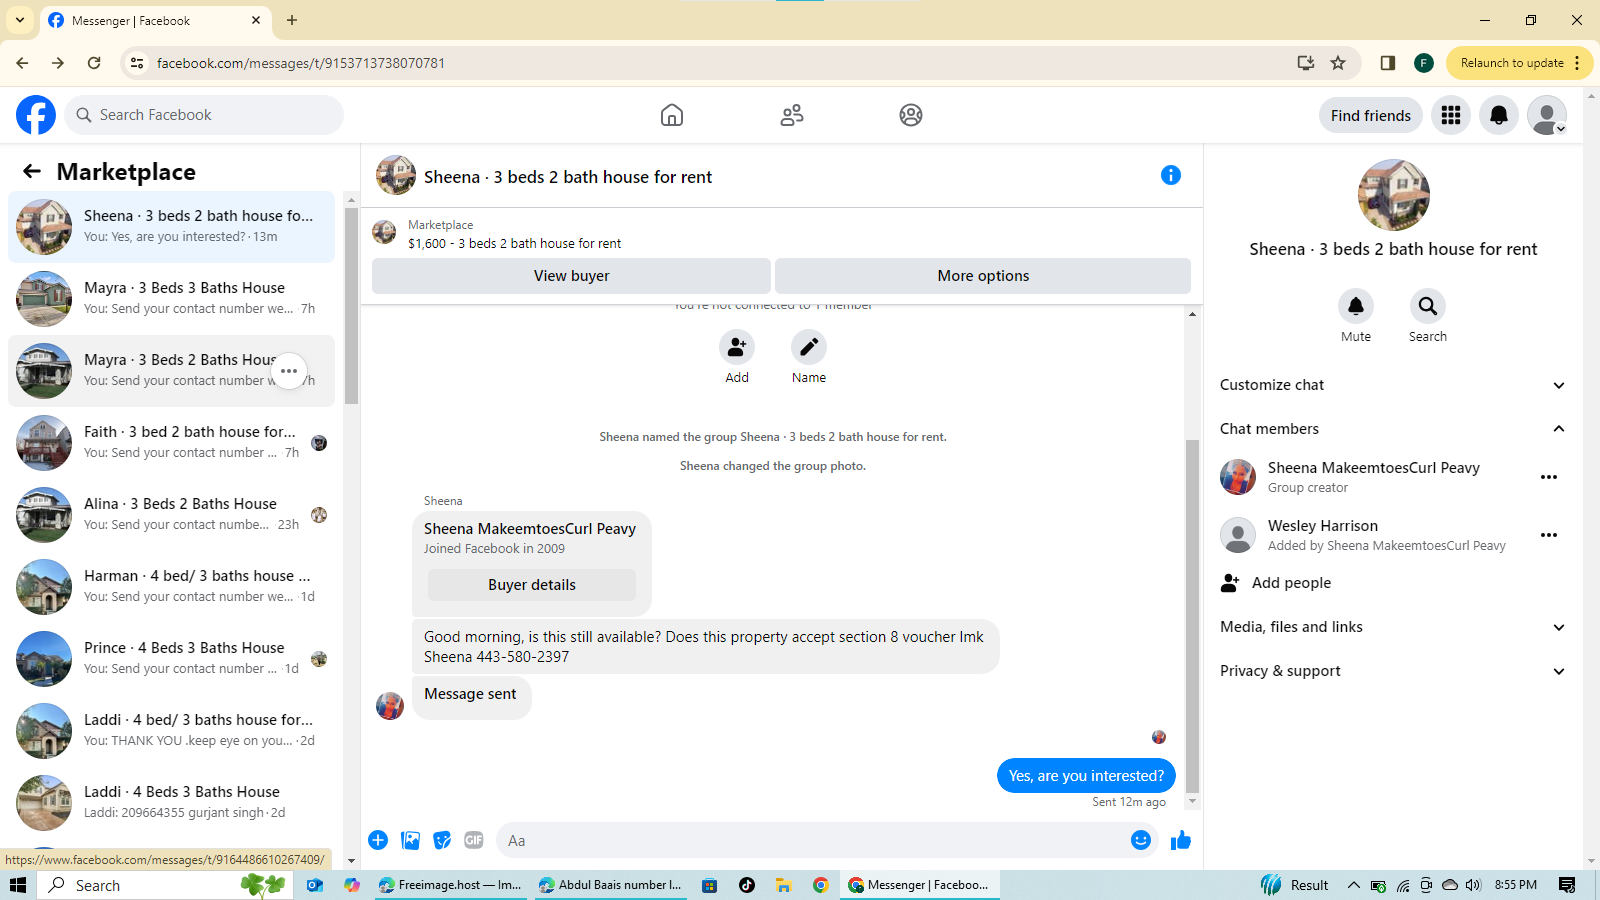Click the browser address bar URL
This screenshot has height=900, width=1600.
(301, 63)
